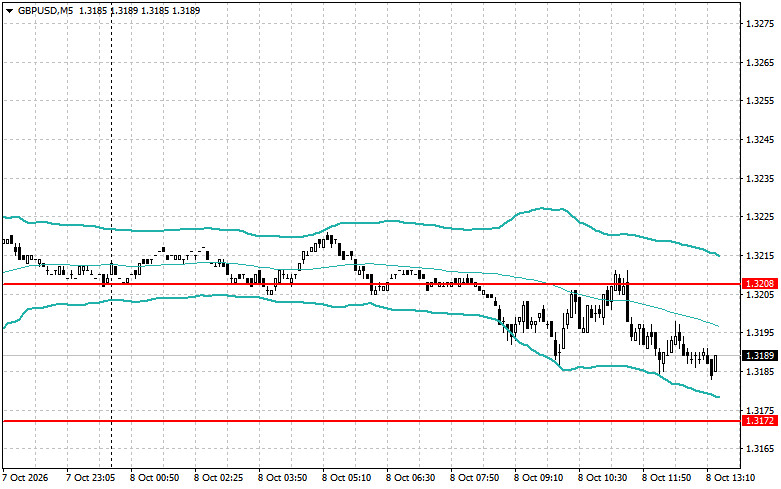Click the 8 Oct 02:25 time label
Image resolution: width=781 pixels, height=489 pixels.
pos(219,478)
